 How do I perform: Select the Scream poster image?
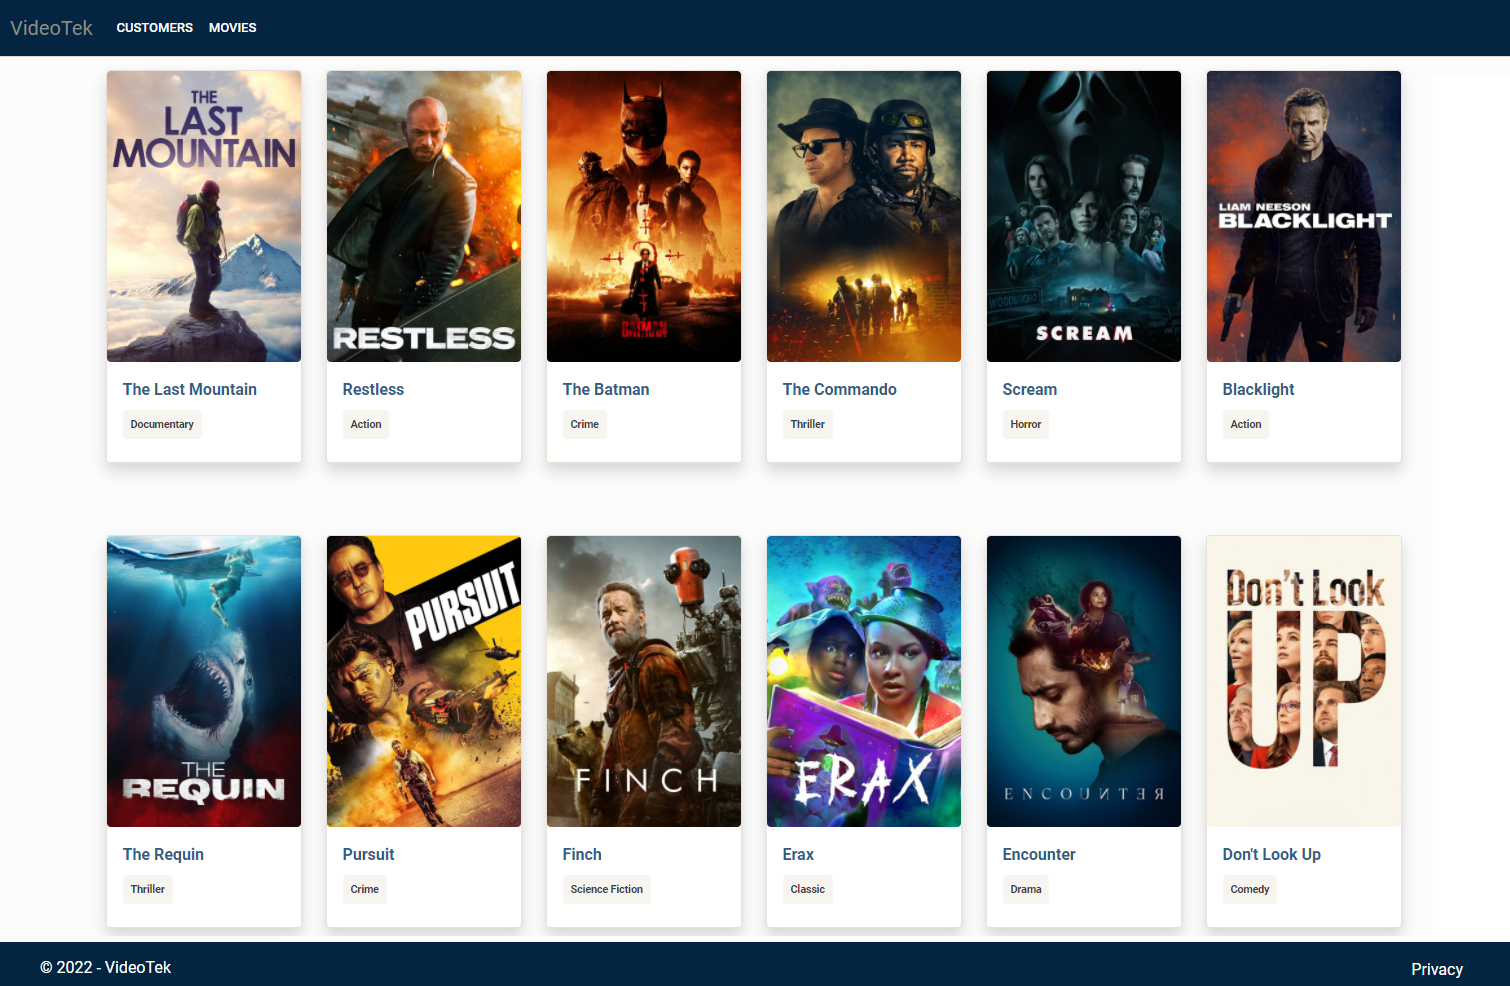coord(1084,216)
